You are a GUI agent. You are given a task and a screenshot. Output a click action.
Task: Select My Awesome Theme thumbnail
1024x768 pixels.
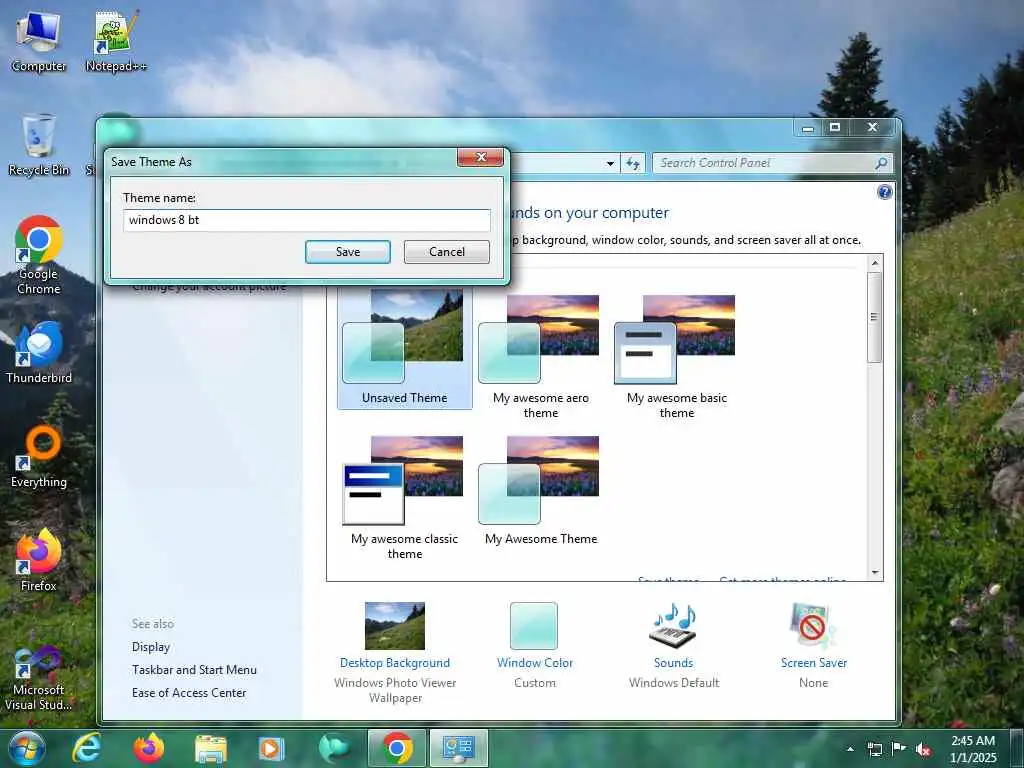coord(541,490)
